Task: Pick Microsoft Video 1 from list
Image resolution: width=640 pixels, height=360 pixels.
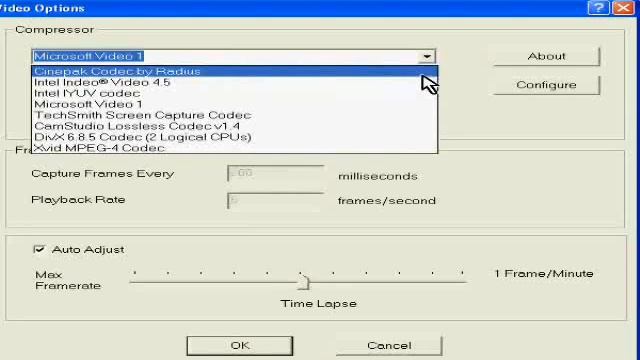Action: (x=234, y=104)
